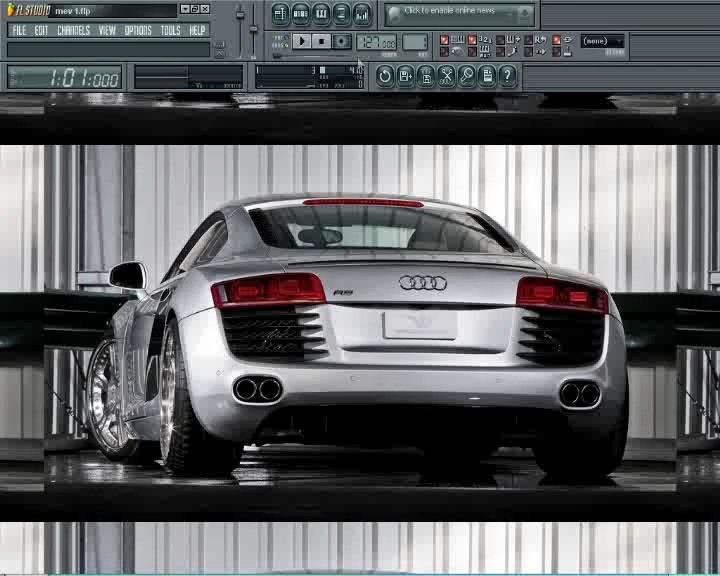This screenshot has width=720, height=576.
Task: Start playback with the Play button
Action: 302,41
